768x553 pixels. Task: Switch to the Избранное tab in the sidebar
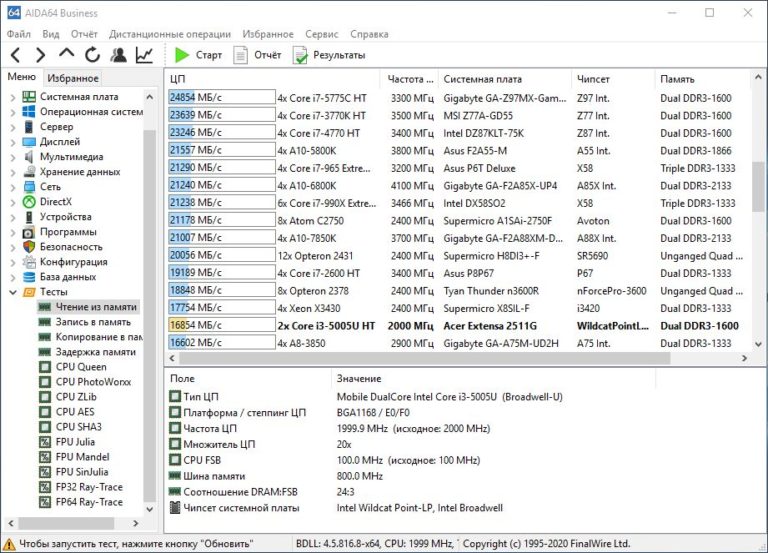click(73, 78)
